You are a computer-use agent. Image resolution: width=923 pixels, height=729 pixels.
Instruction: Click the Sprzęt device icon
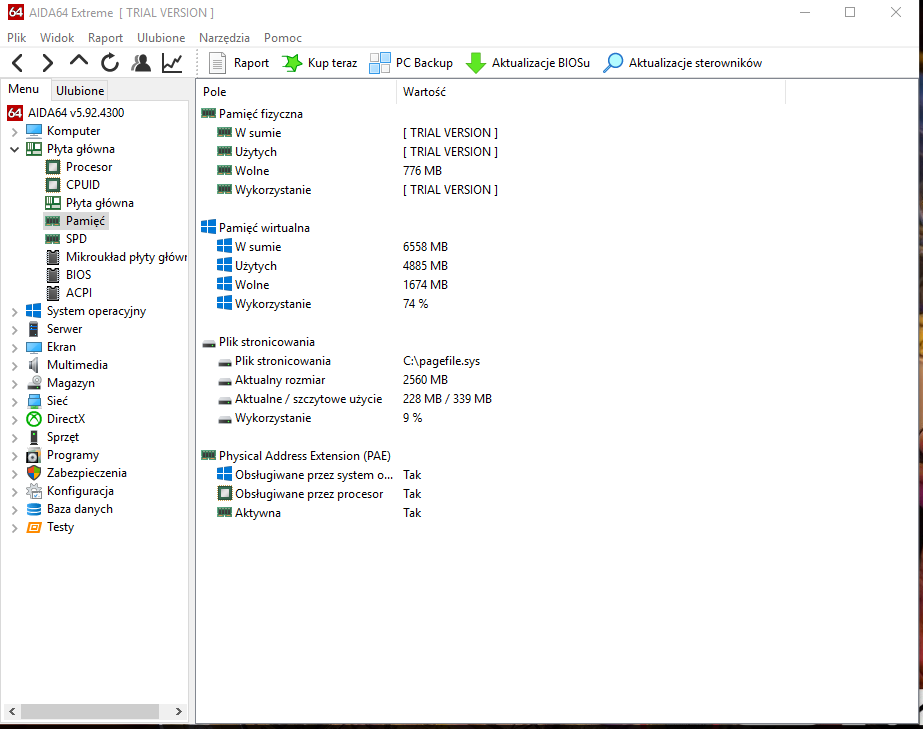coord(34,437)
